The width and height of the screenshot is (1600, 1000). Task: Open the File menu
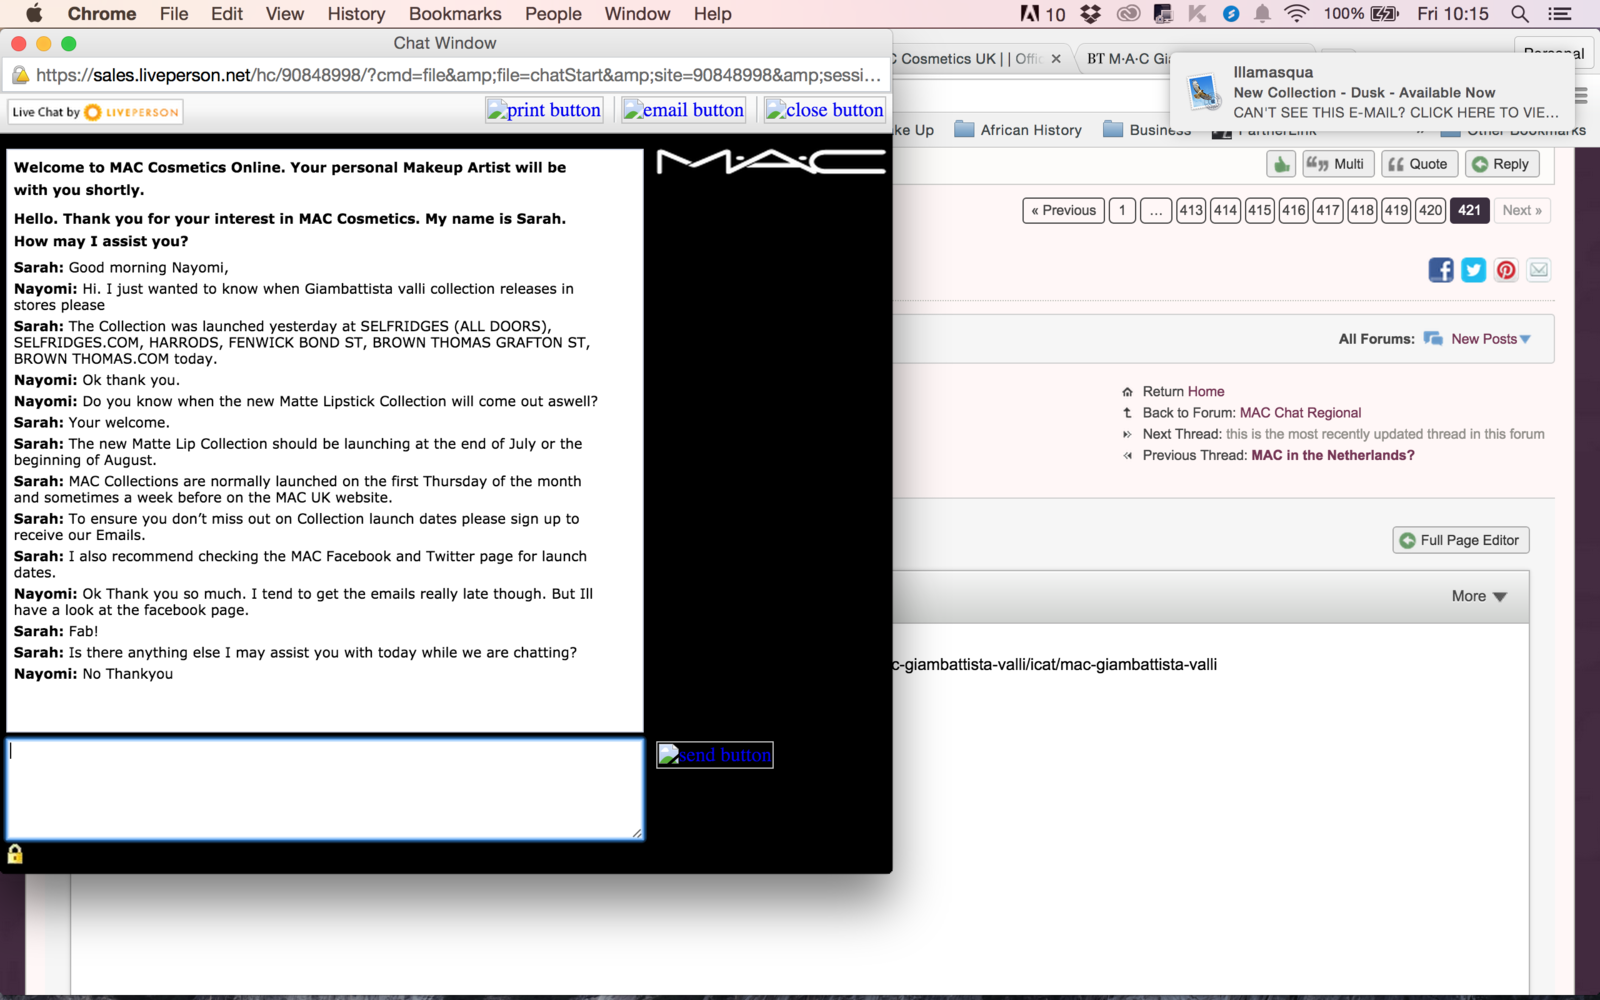[174, 14]
